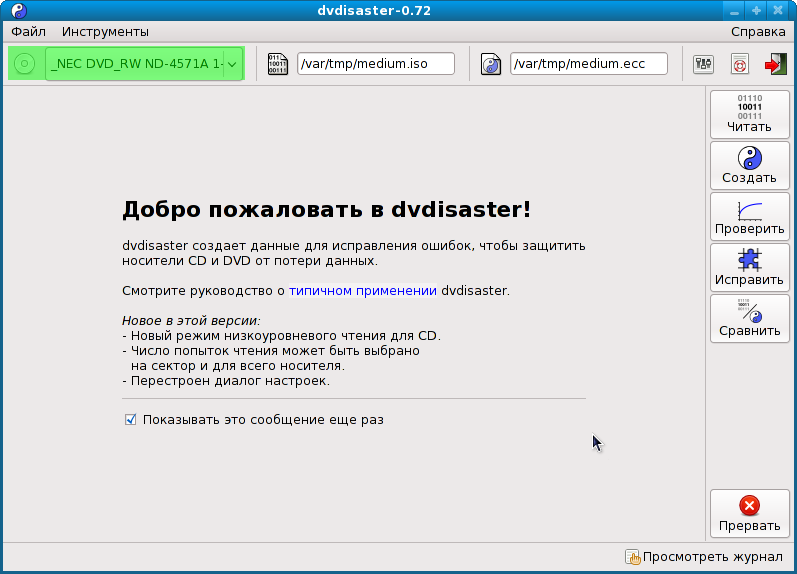The image size is (797, 574).
Task: Focus the /var/tmp/medium.iso path field
Action: [376, 64]
